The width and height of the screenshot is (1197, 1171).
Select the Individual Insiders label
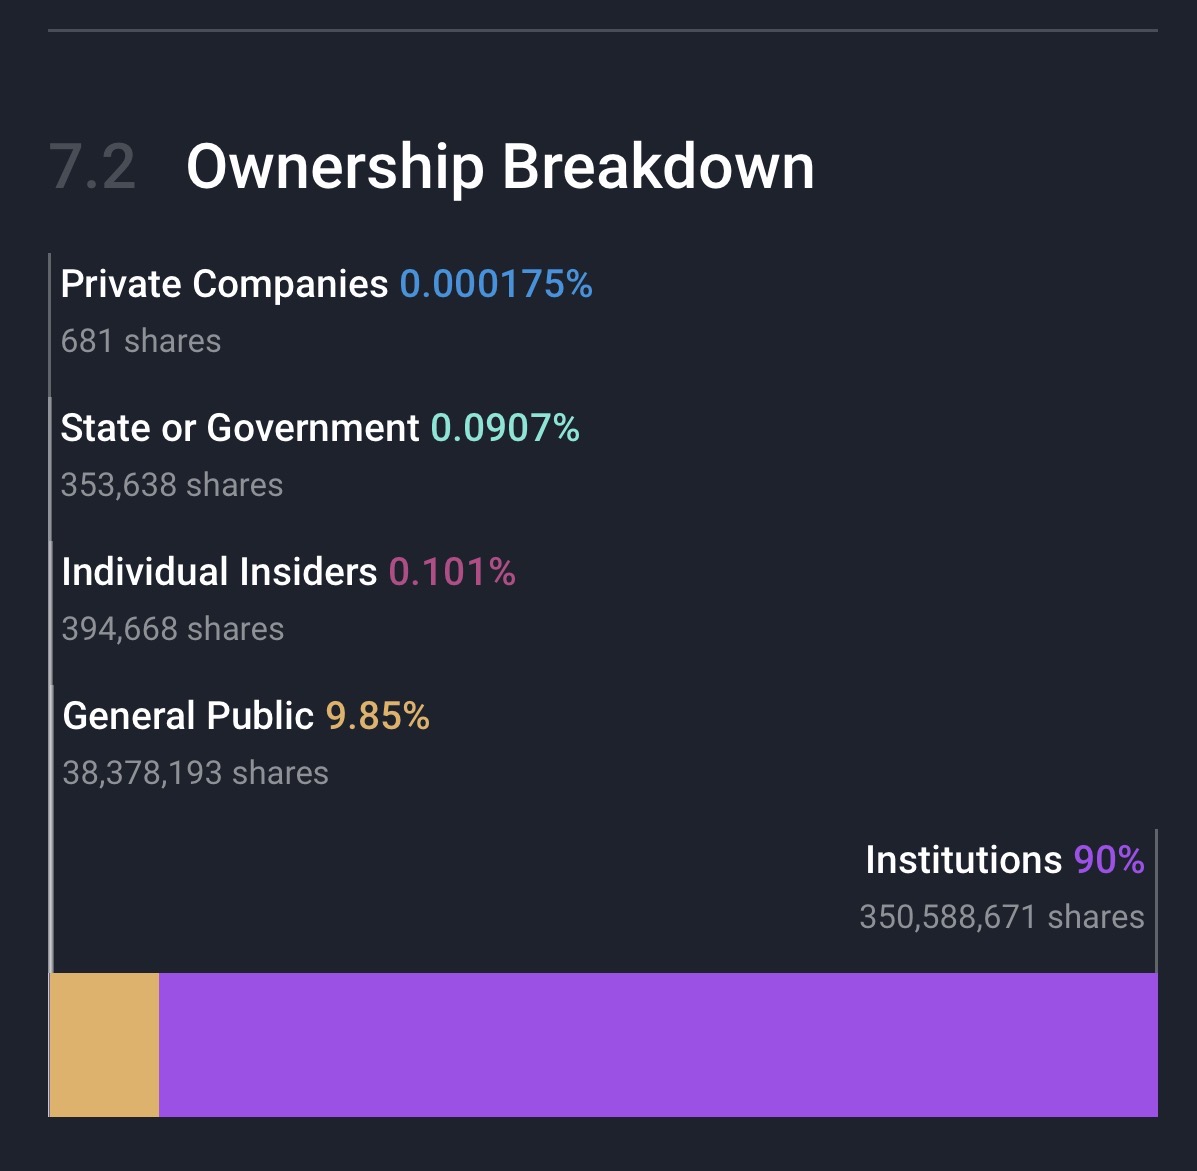[219, 573]
